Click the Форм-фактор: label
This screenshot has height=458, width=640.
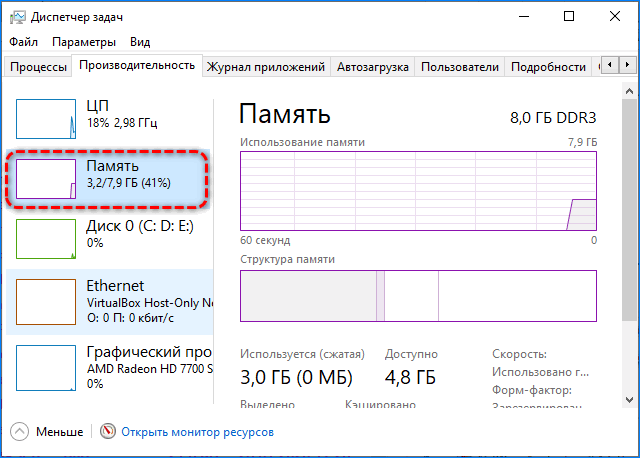click(x=532, y=390)
